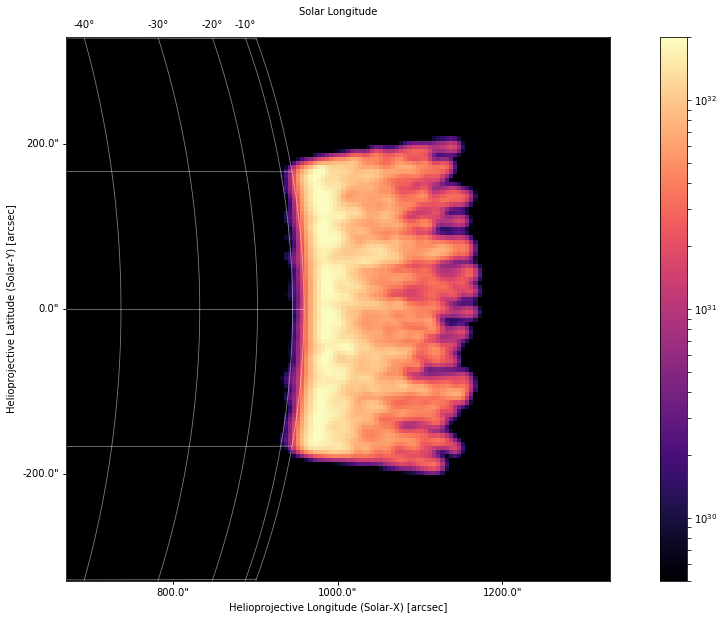This screenshot has height=620, width=724.
Task: Click the -40° longitude tick label
Action: pos(84,24)
